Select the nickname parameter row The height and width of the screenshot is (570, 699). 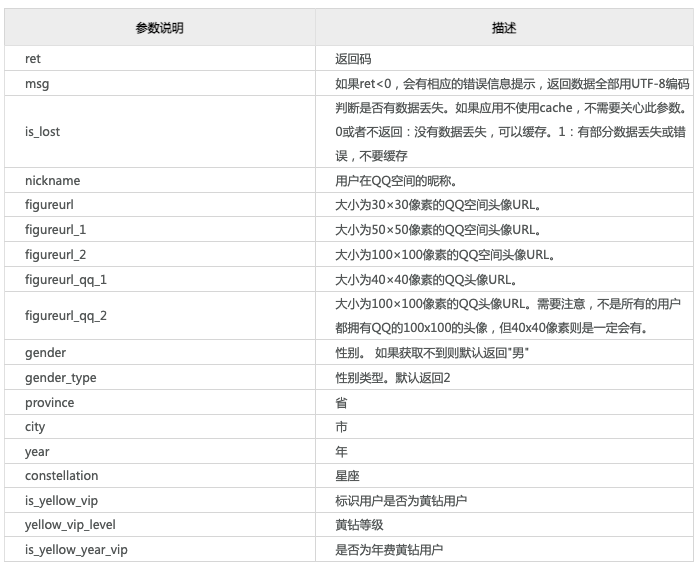coord(52,181)
